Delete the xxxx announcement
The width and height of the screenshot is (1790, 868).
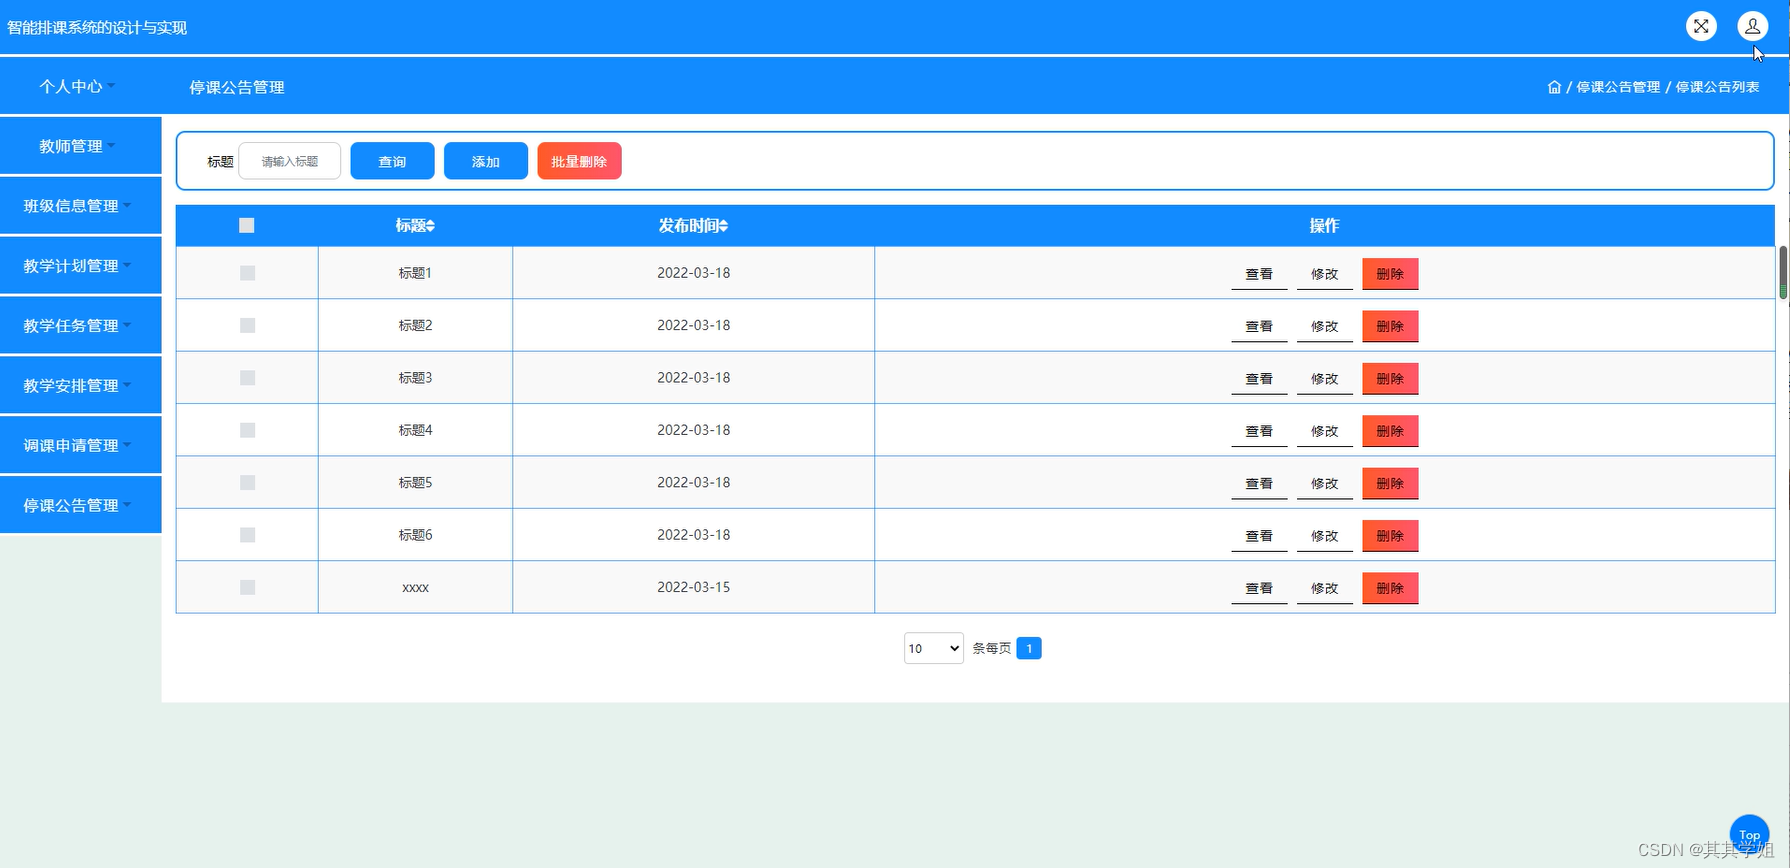click(1390, 588)
